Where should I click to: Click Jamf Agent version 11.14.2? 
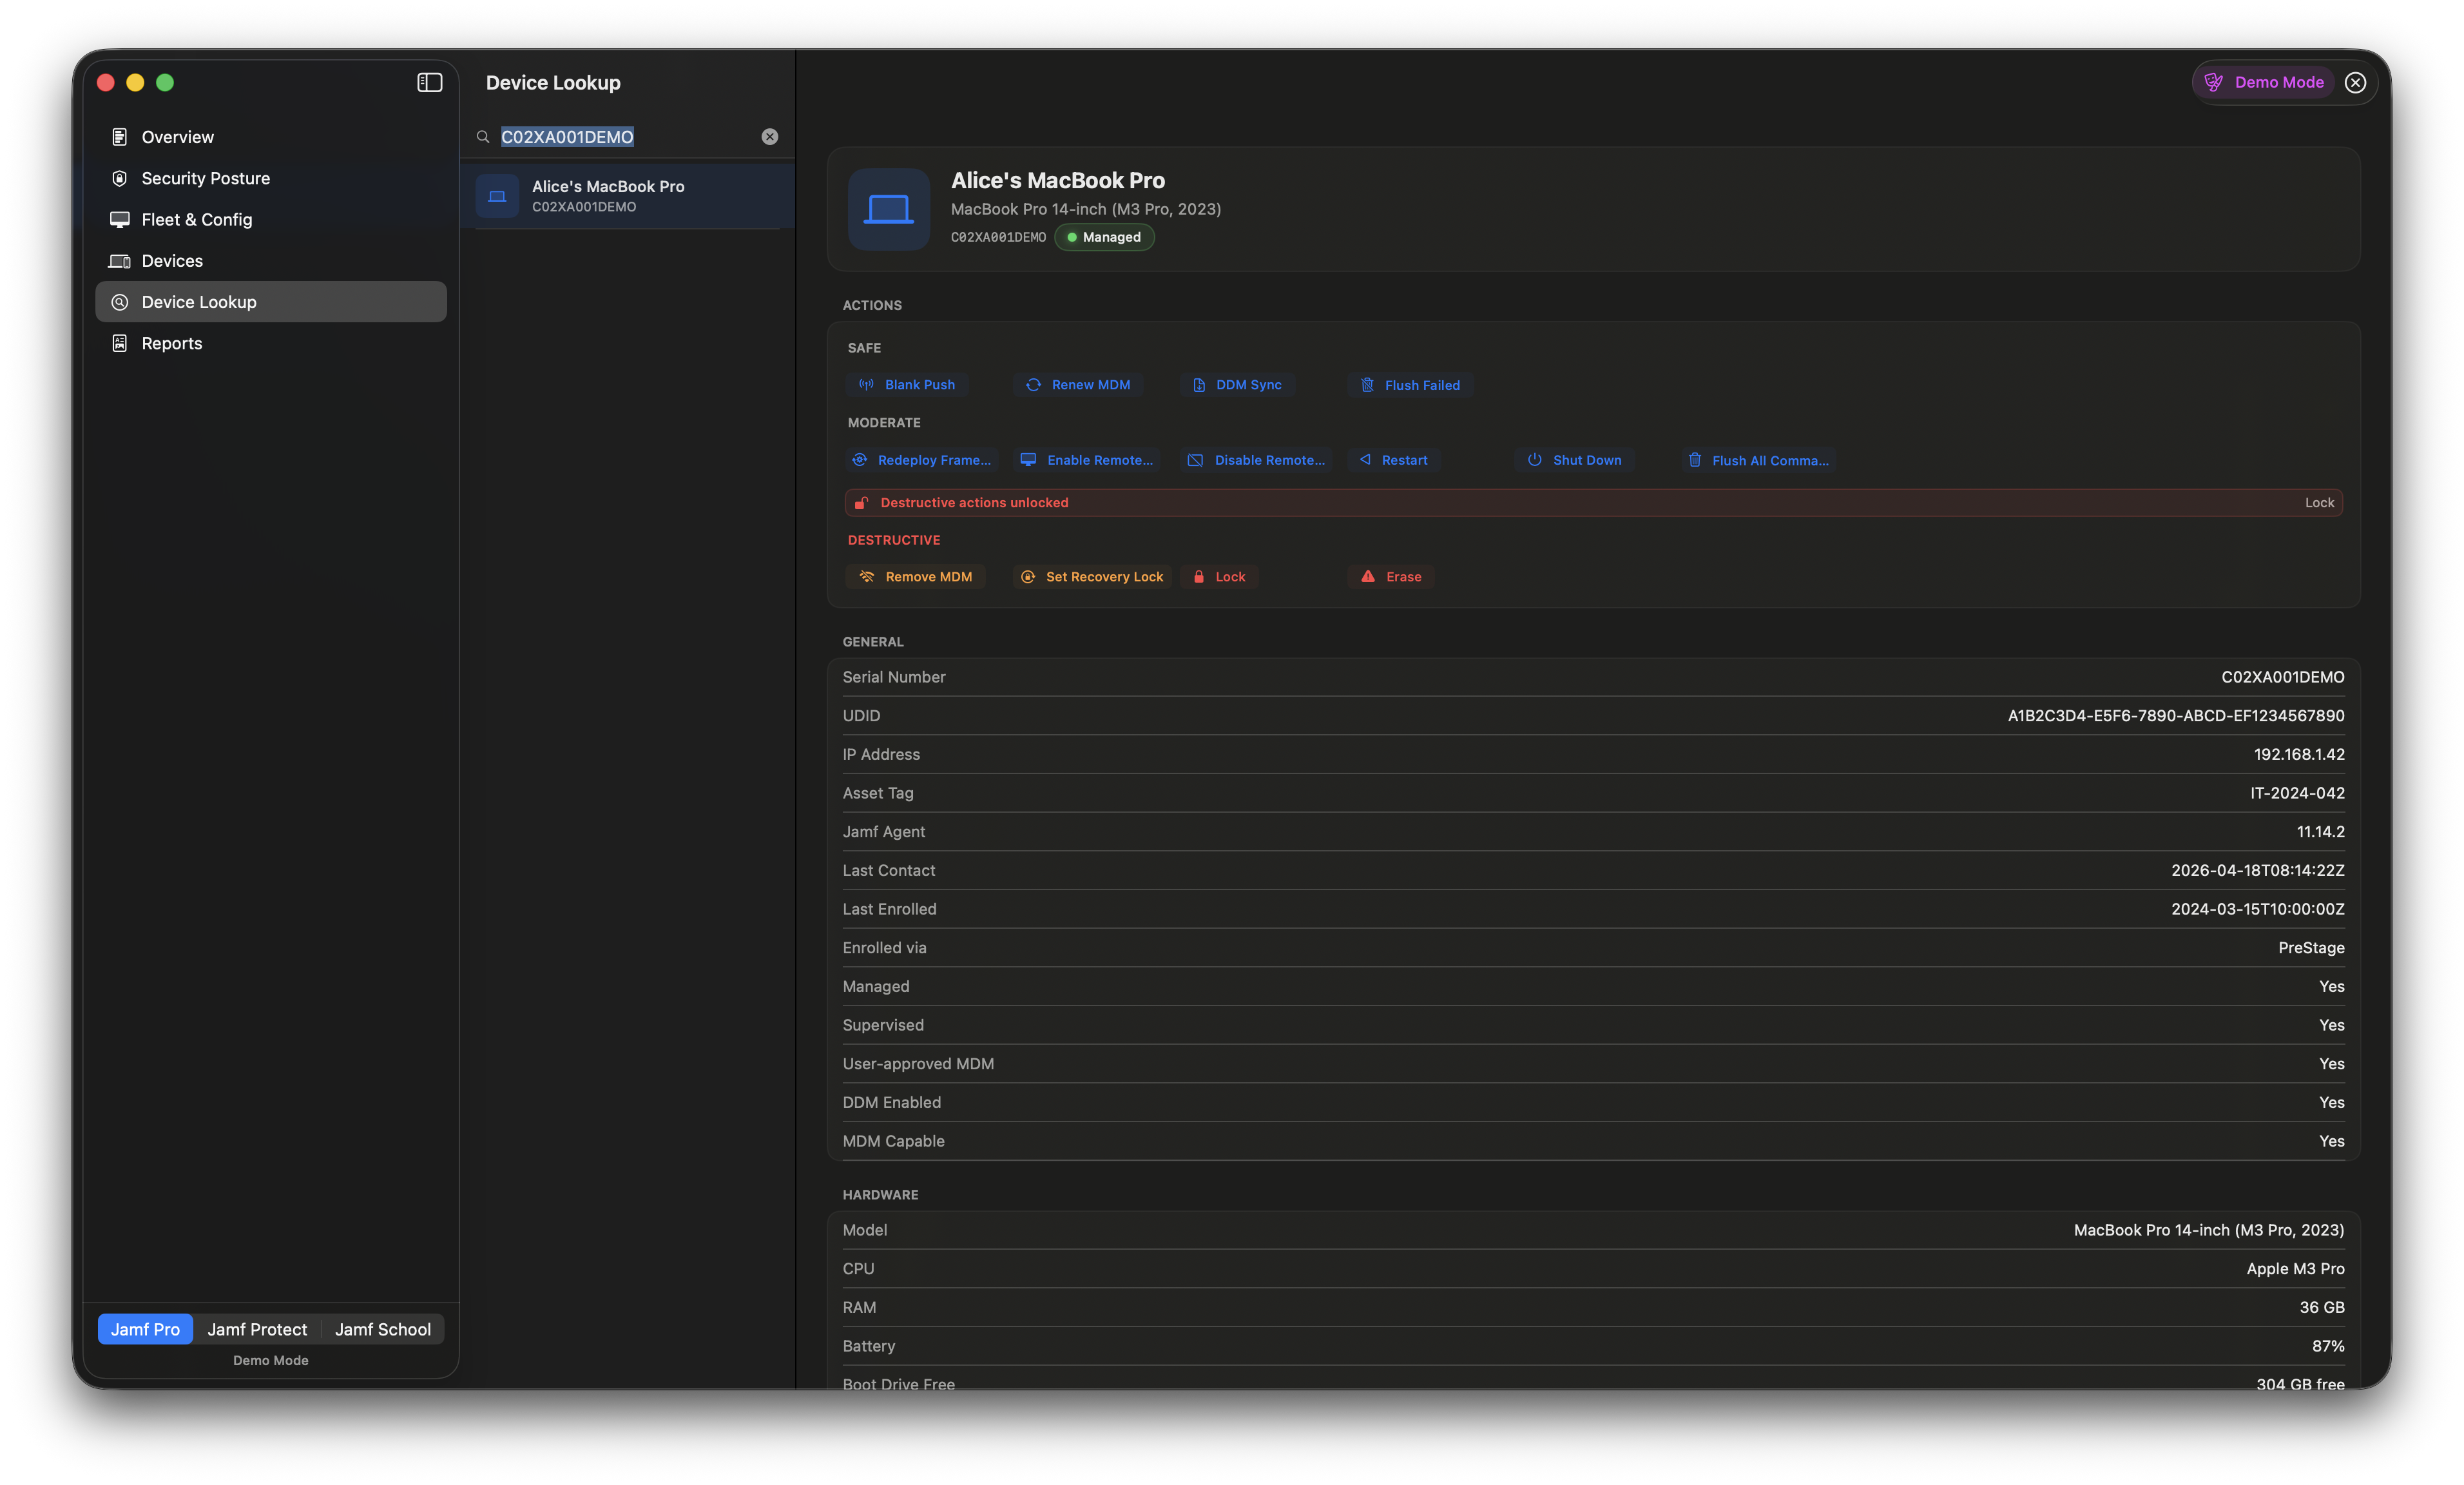click(2320, 832)
